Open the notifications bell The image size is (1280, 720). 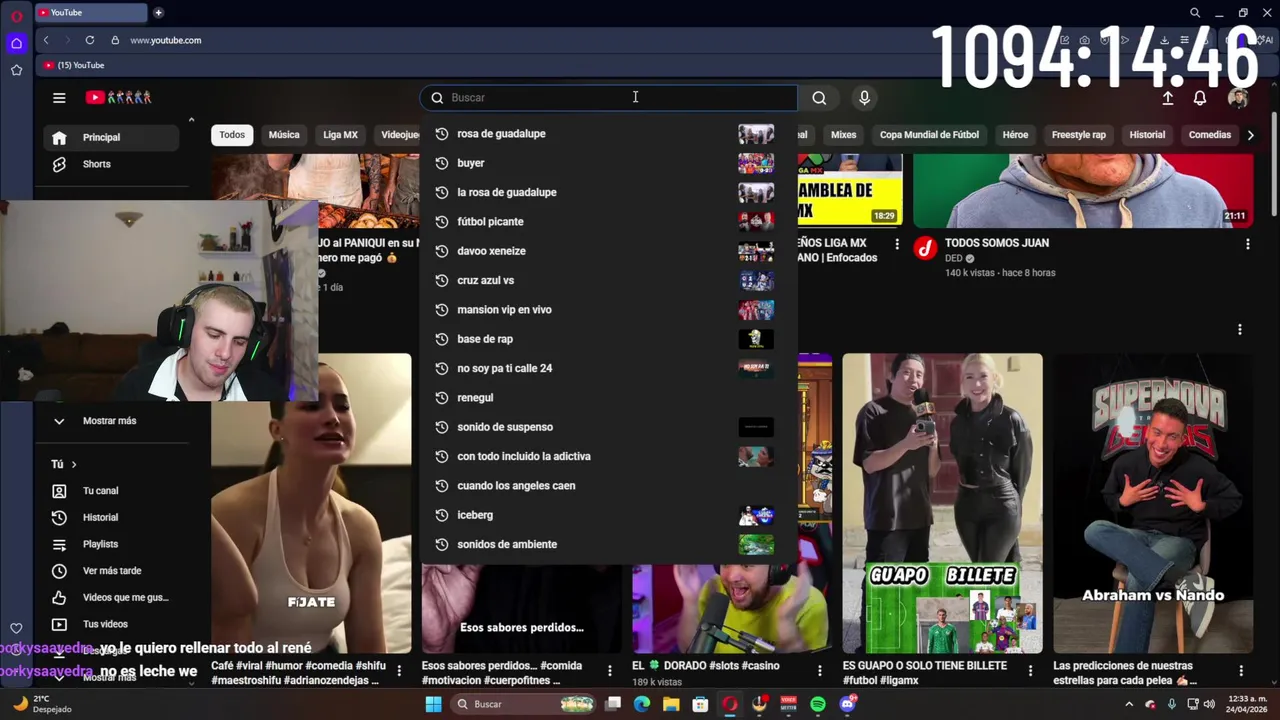click(1200, 97)
